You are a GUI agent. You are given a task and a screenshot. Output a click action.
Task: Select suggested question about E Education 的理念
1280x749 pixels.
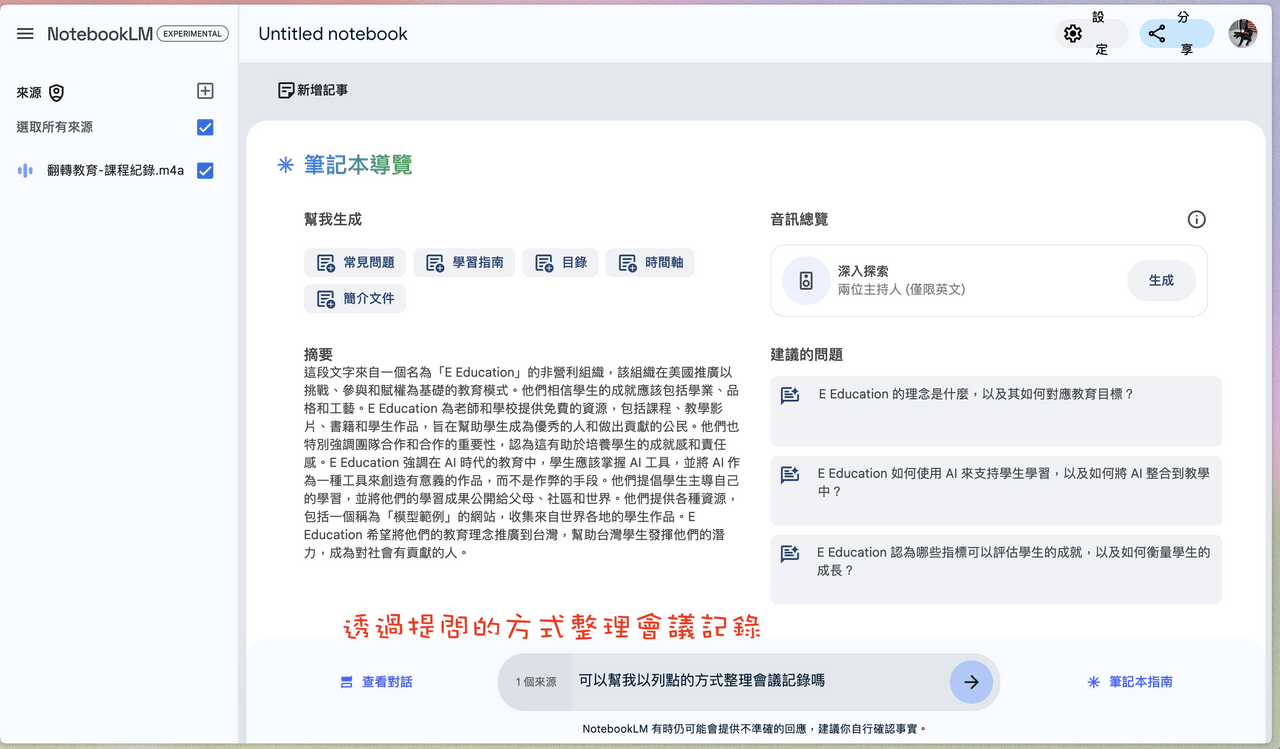point(996,411)
